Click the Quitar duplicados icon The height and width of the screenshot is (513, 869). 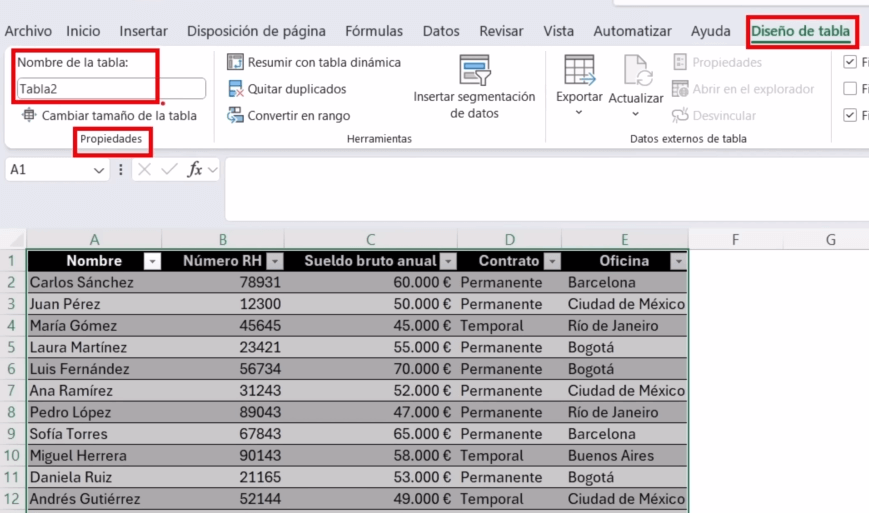(235, 89)
